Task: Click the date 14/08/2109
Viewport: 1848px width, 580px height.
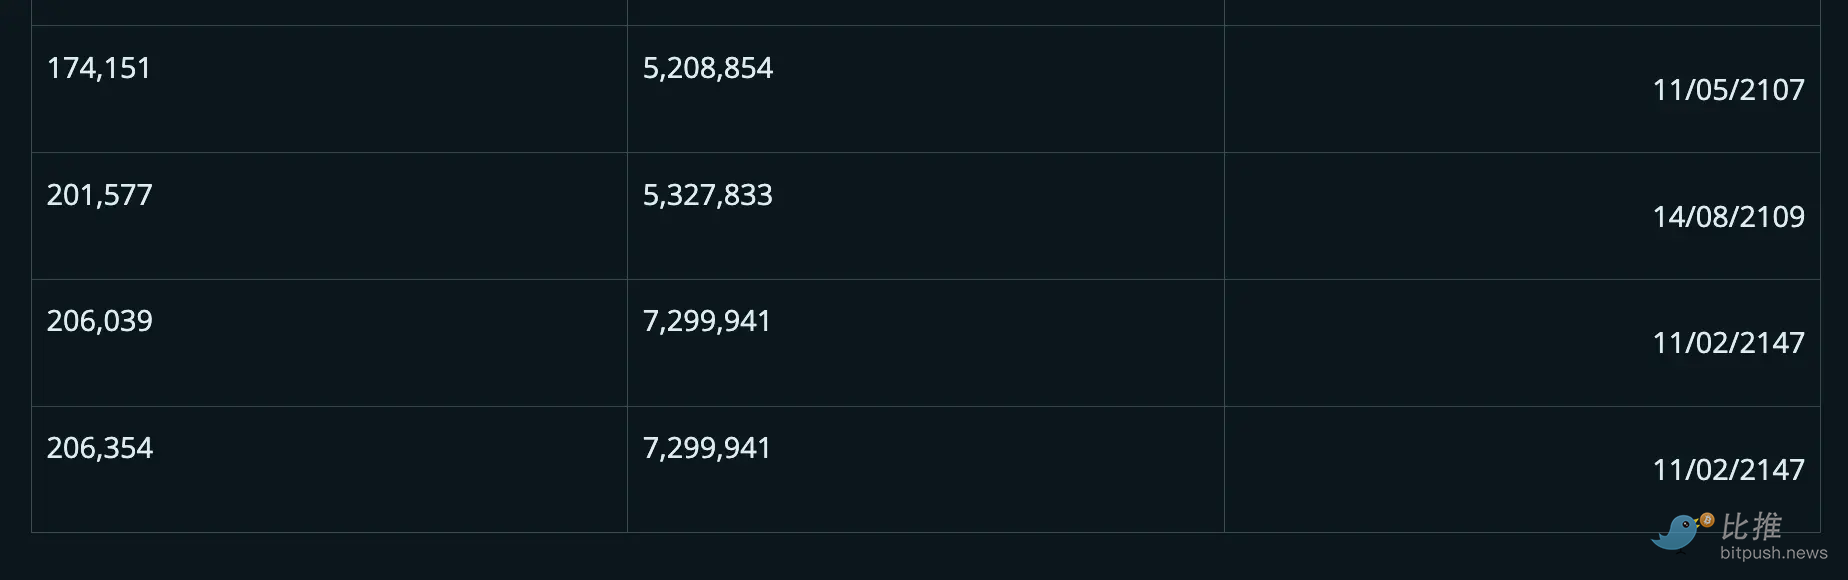Action: tap(1728, 217)
